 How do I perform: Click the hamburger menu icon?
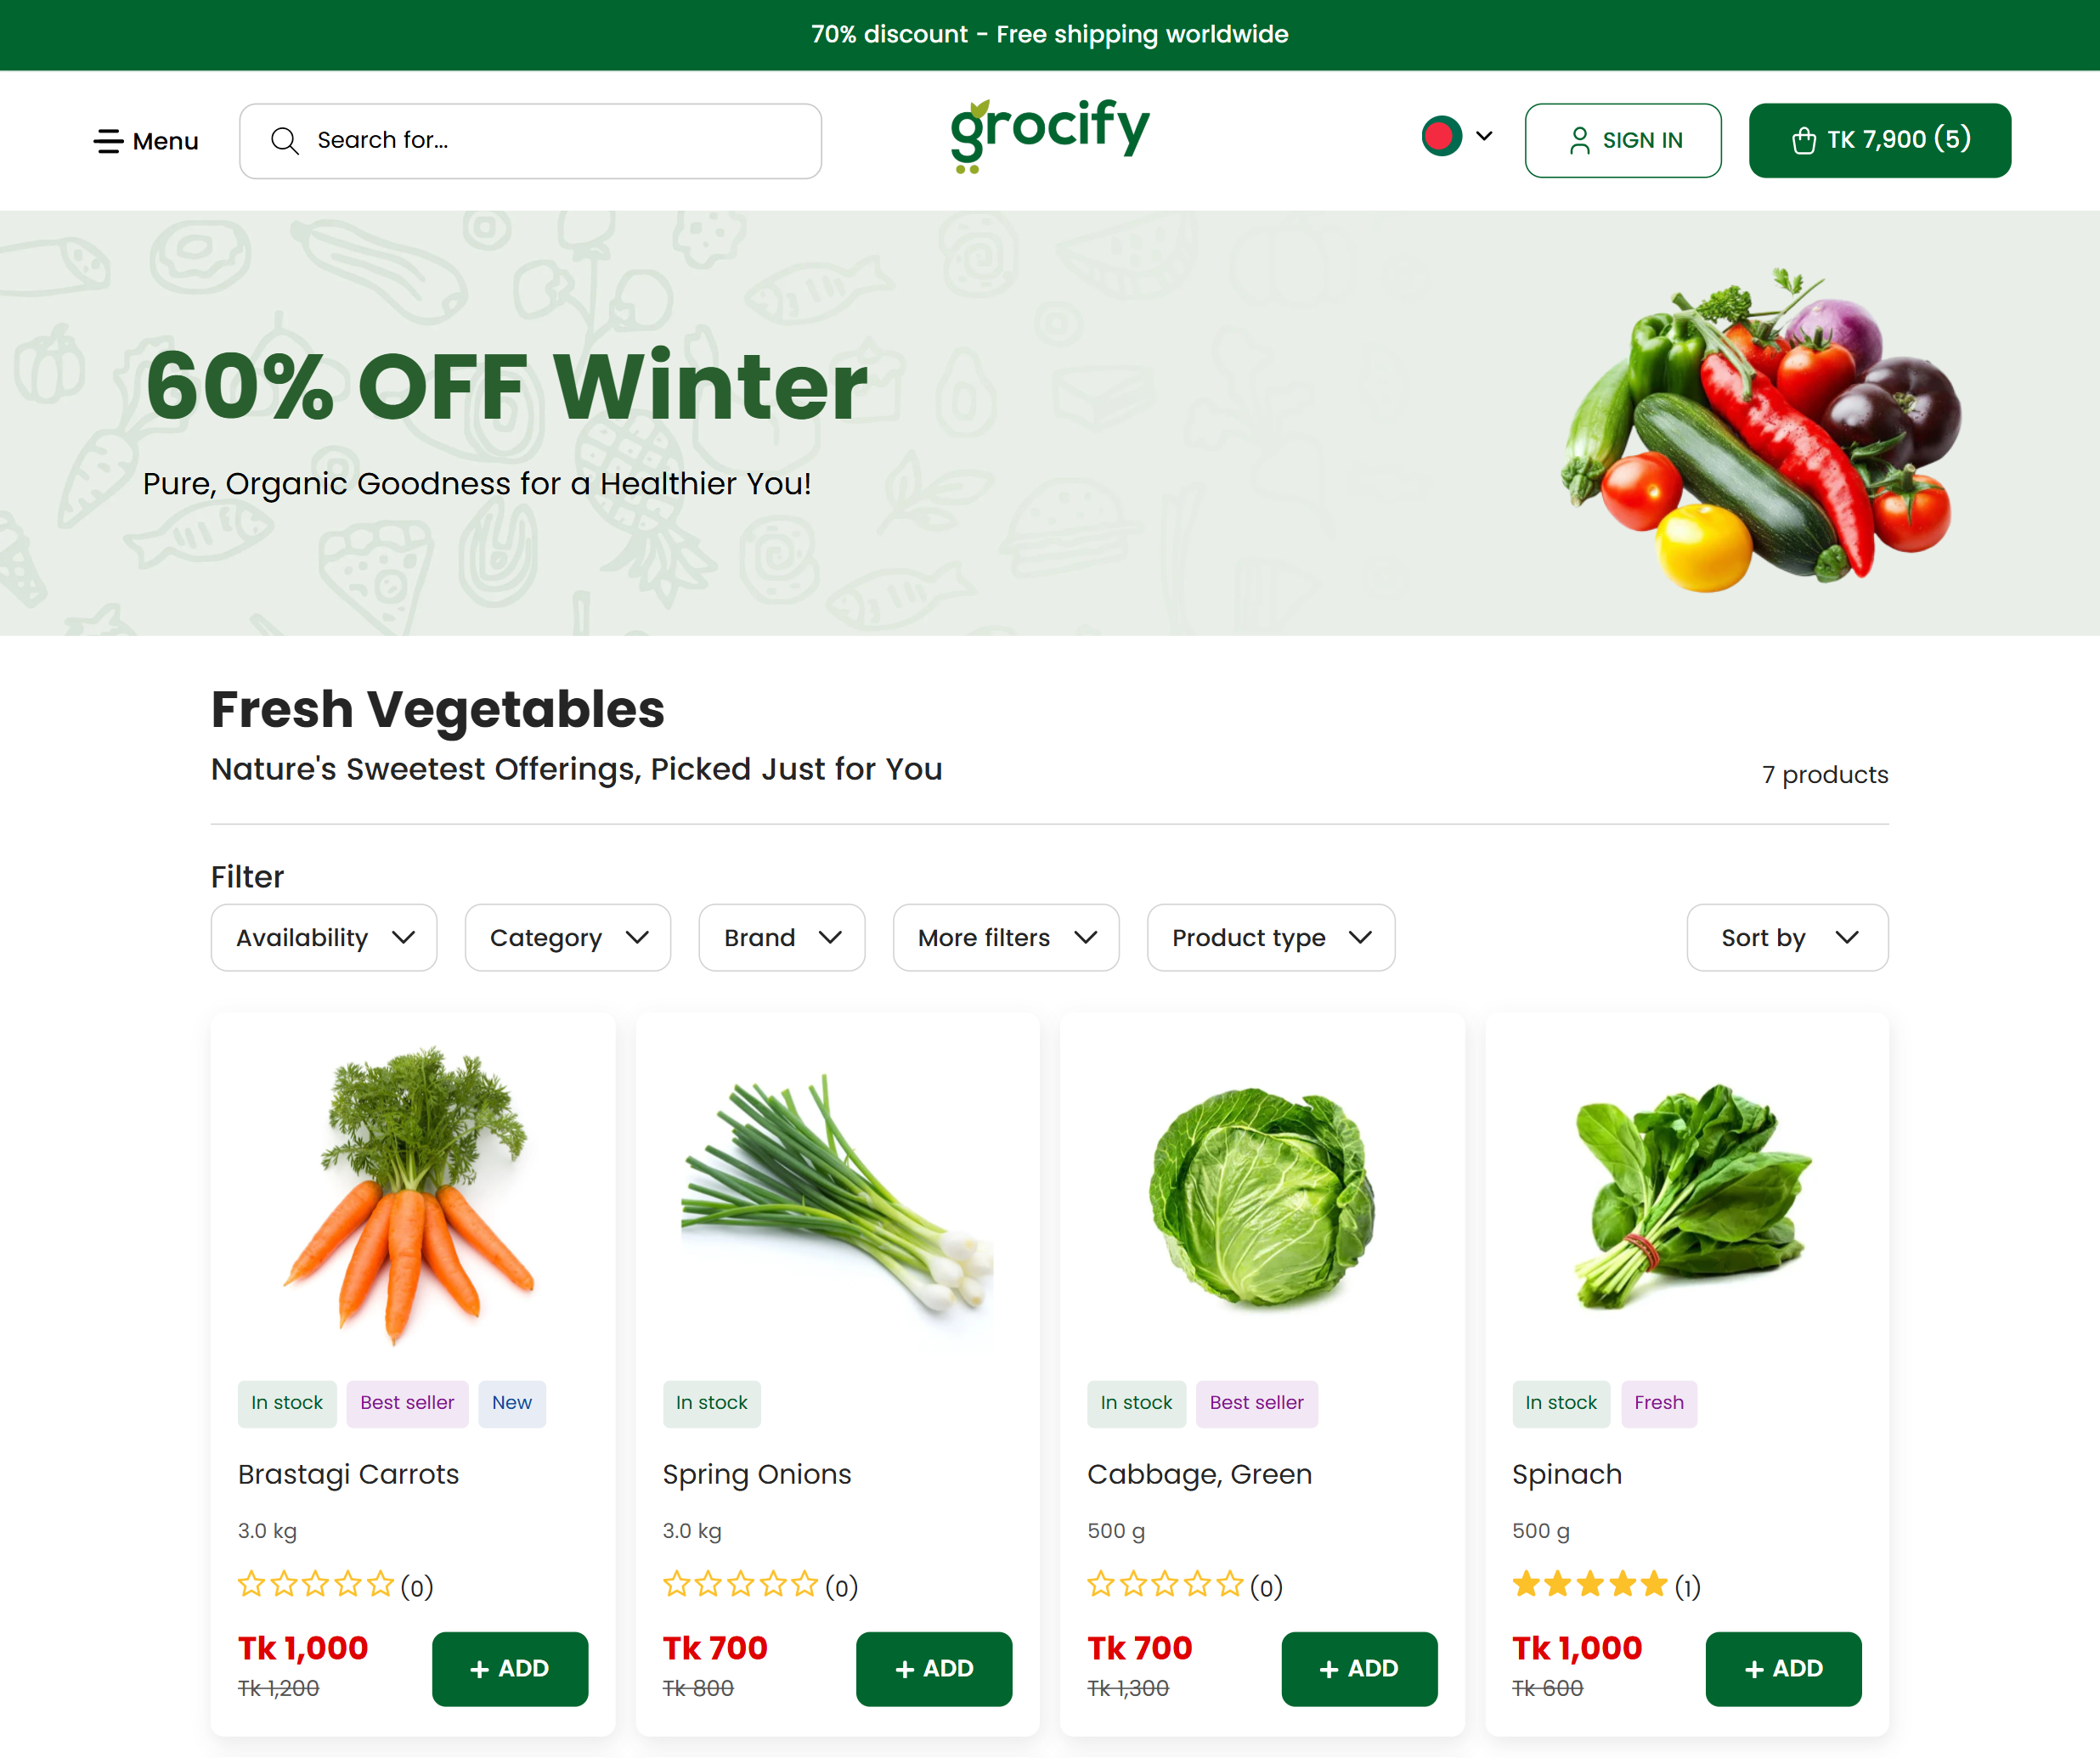pos(108,139)
